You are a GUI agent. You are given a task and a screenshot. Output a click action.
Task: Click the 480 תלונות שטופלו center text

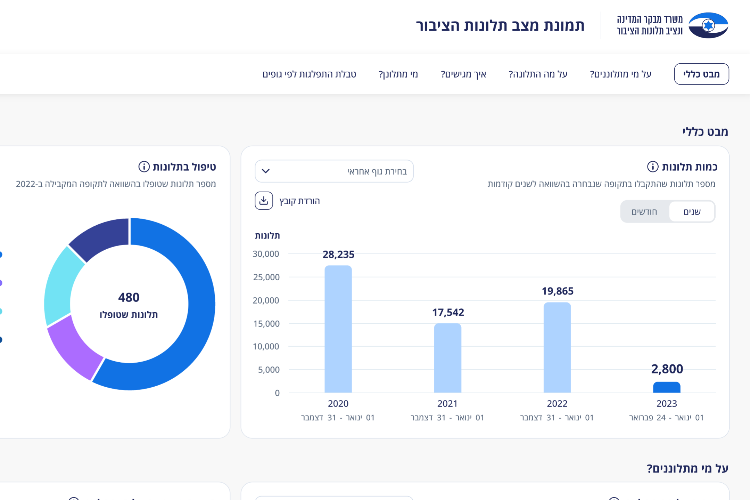point(129,305)
